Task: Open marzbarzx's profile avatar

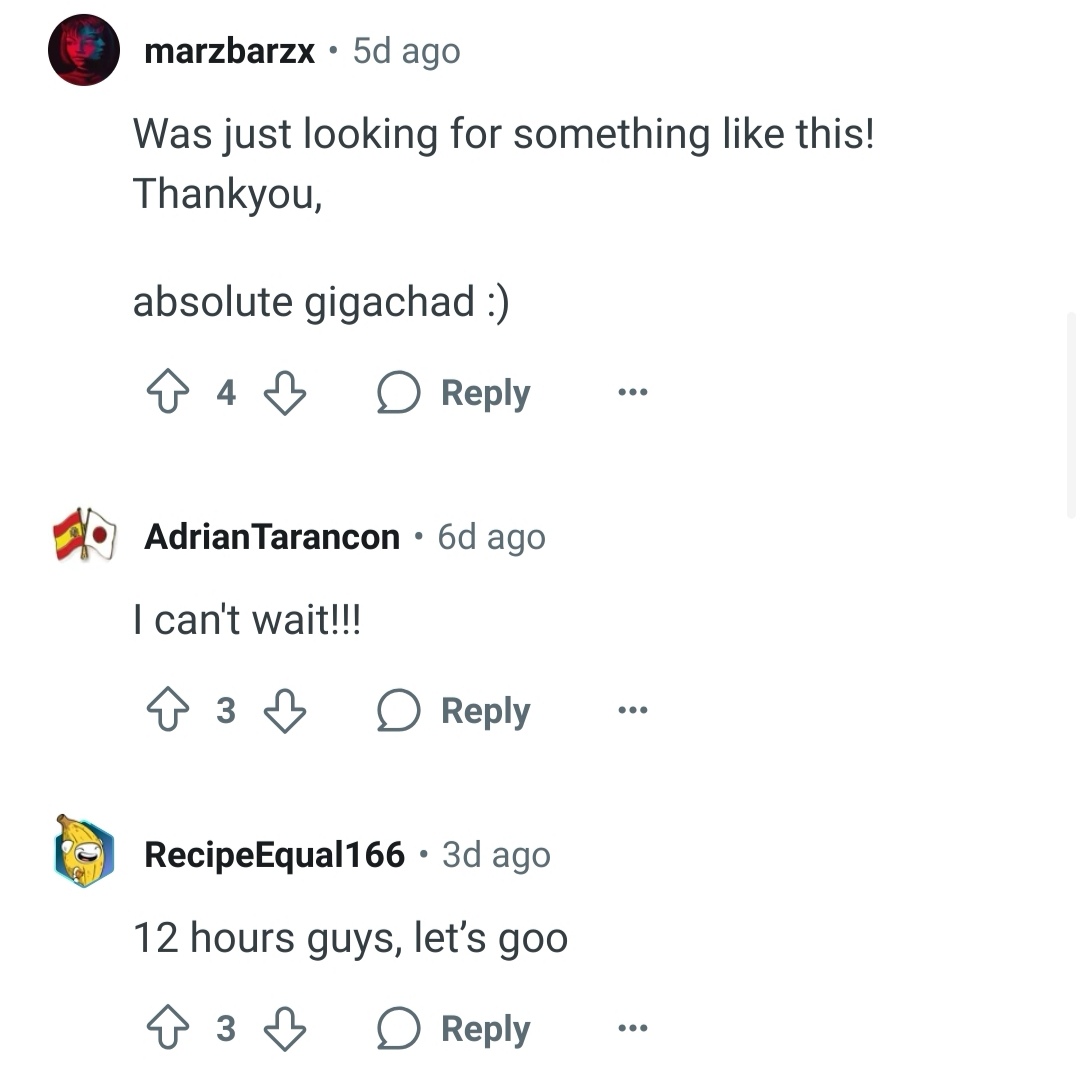Action: (84, 50)
